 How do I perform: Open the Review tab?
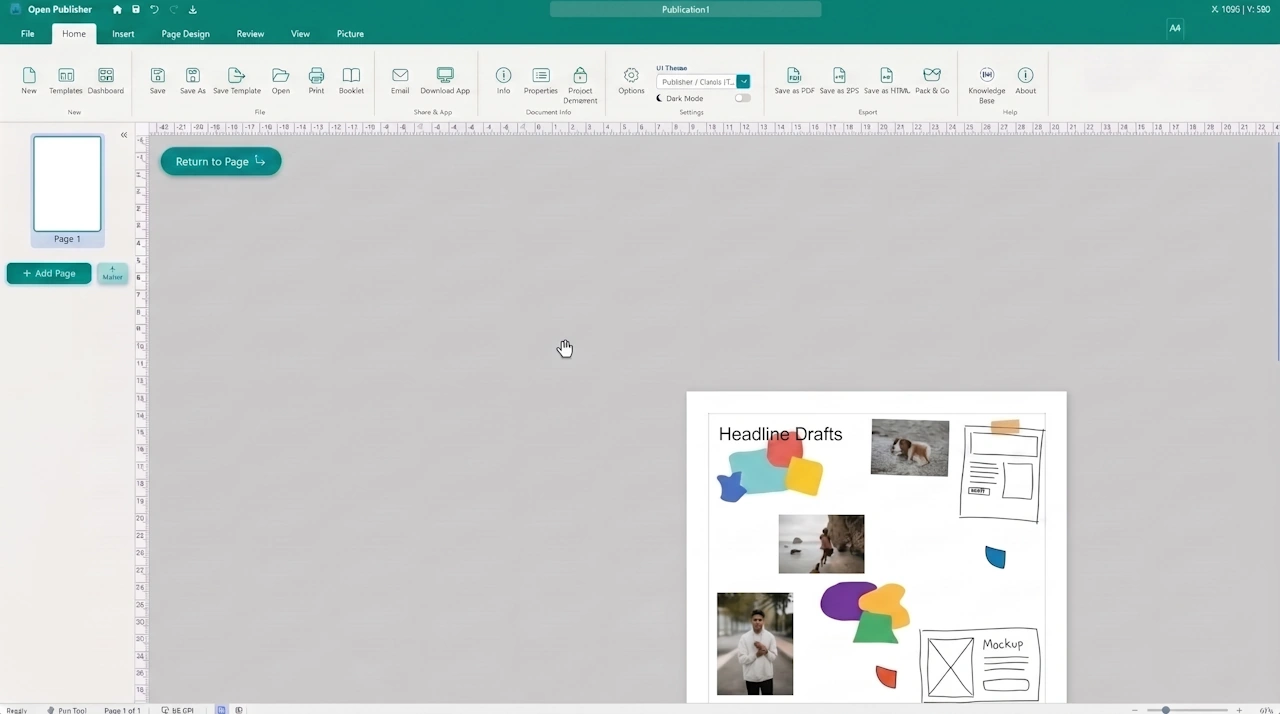(x=250, y=34)
